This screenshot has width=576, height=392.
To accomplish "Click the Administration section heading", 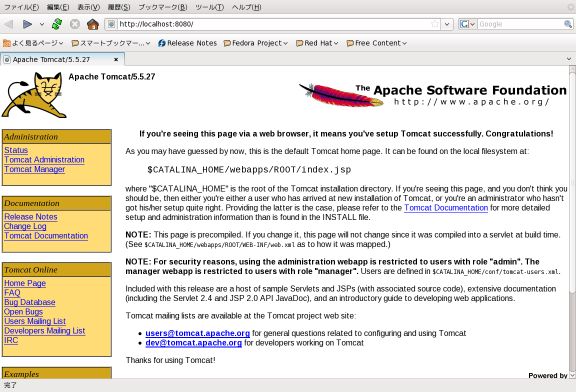I will pos(31,137).
